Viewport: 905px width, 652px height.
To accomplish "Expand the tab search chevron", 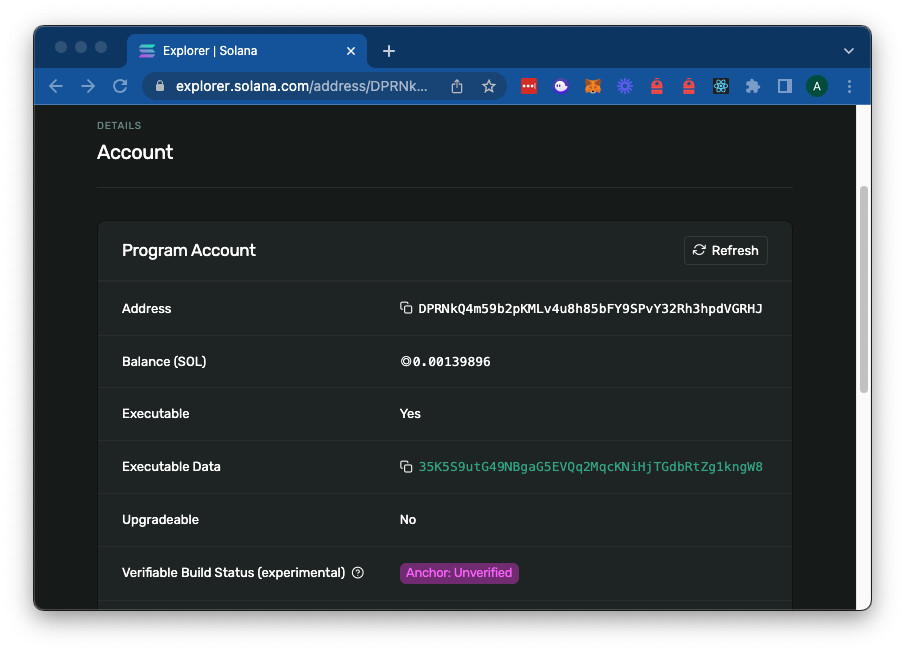I will (848, 51).
